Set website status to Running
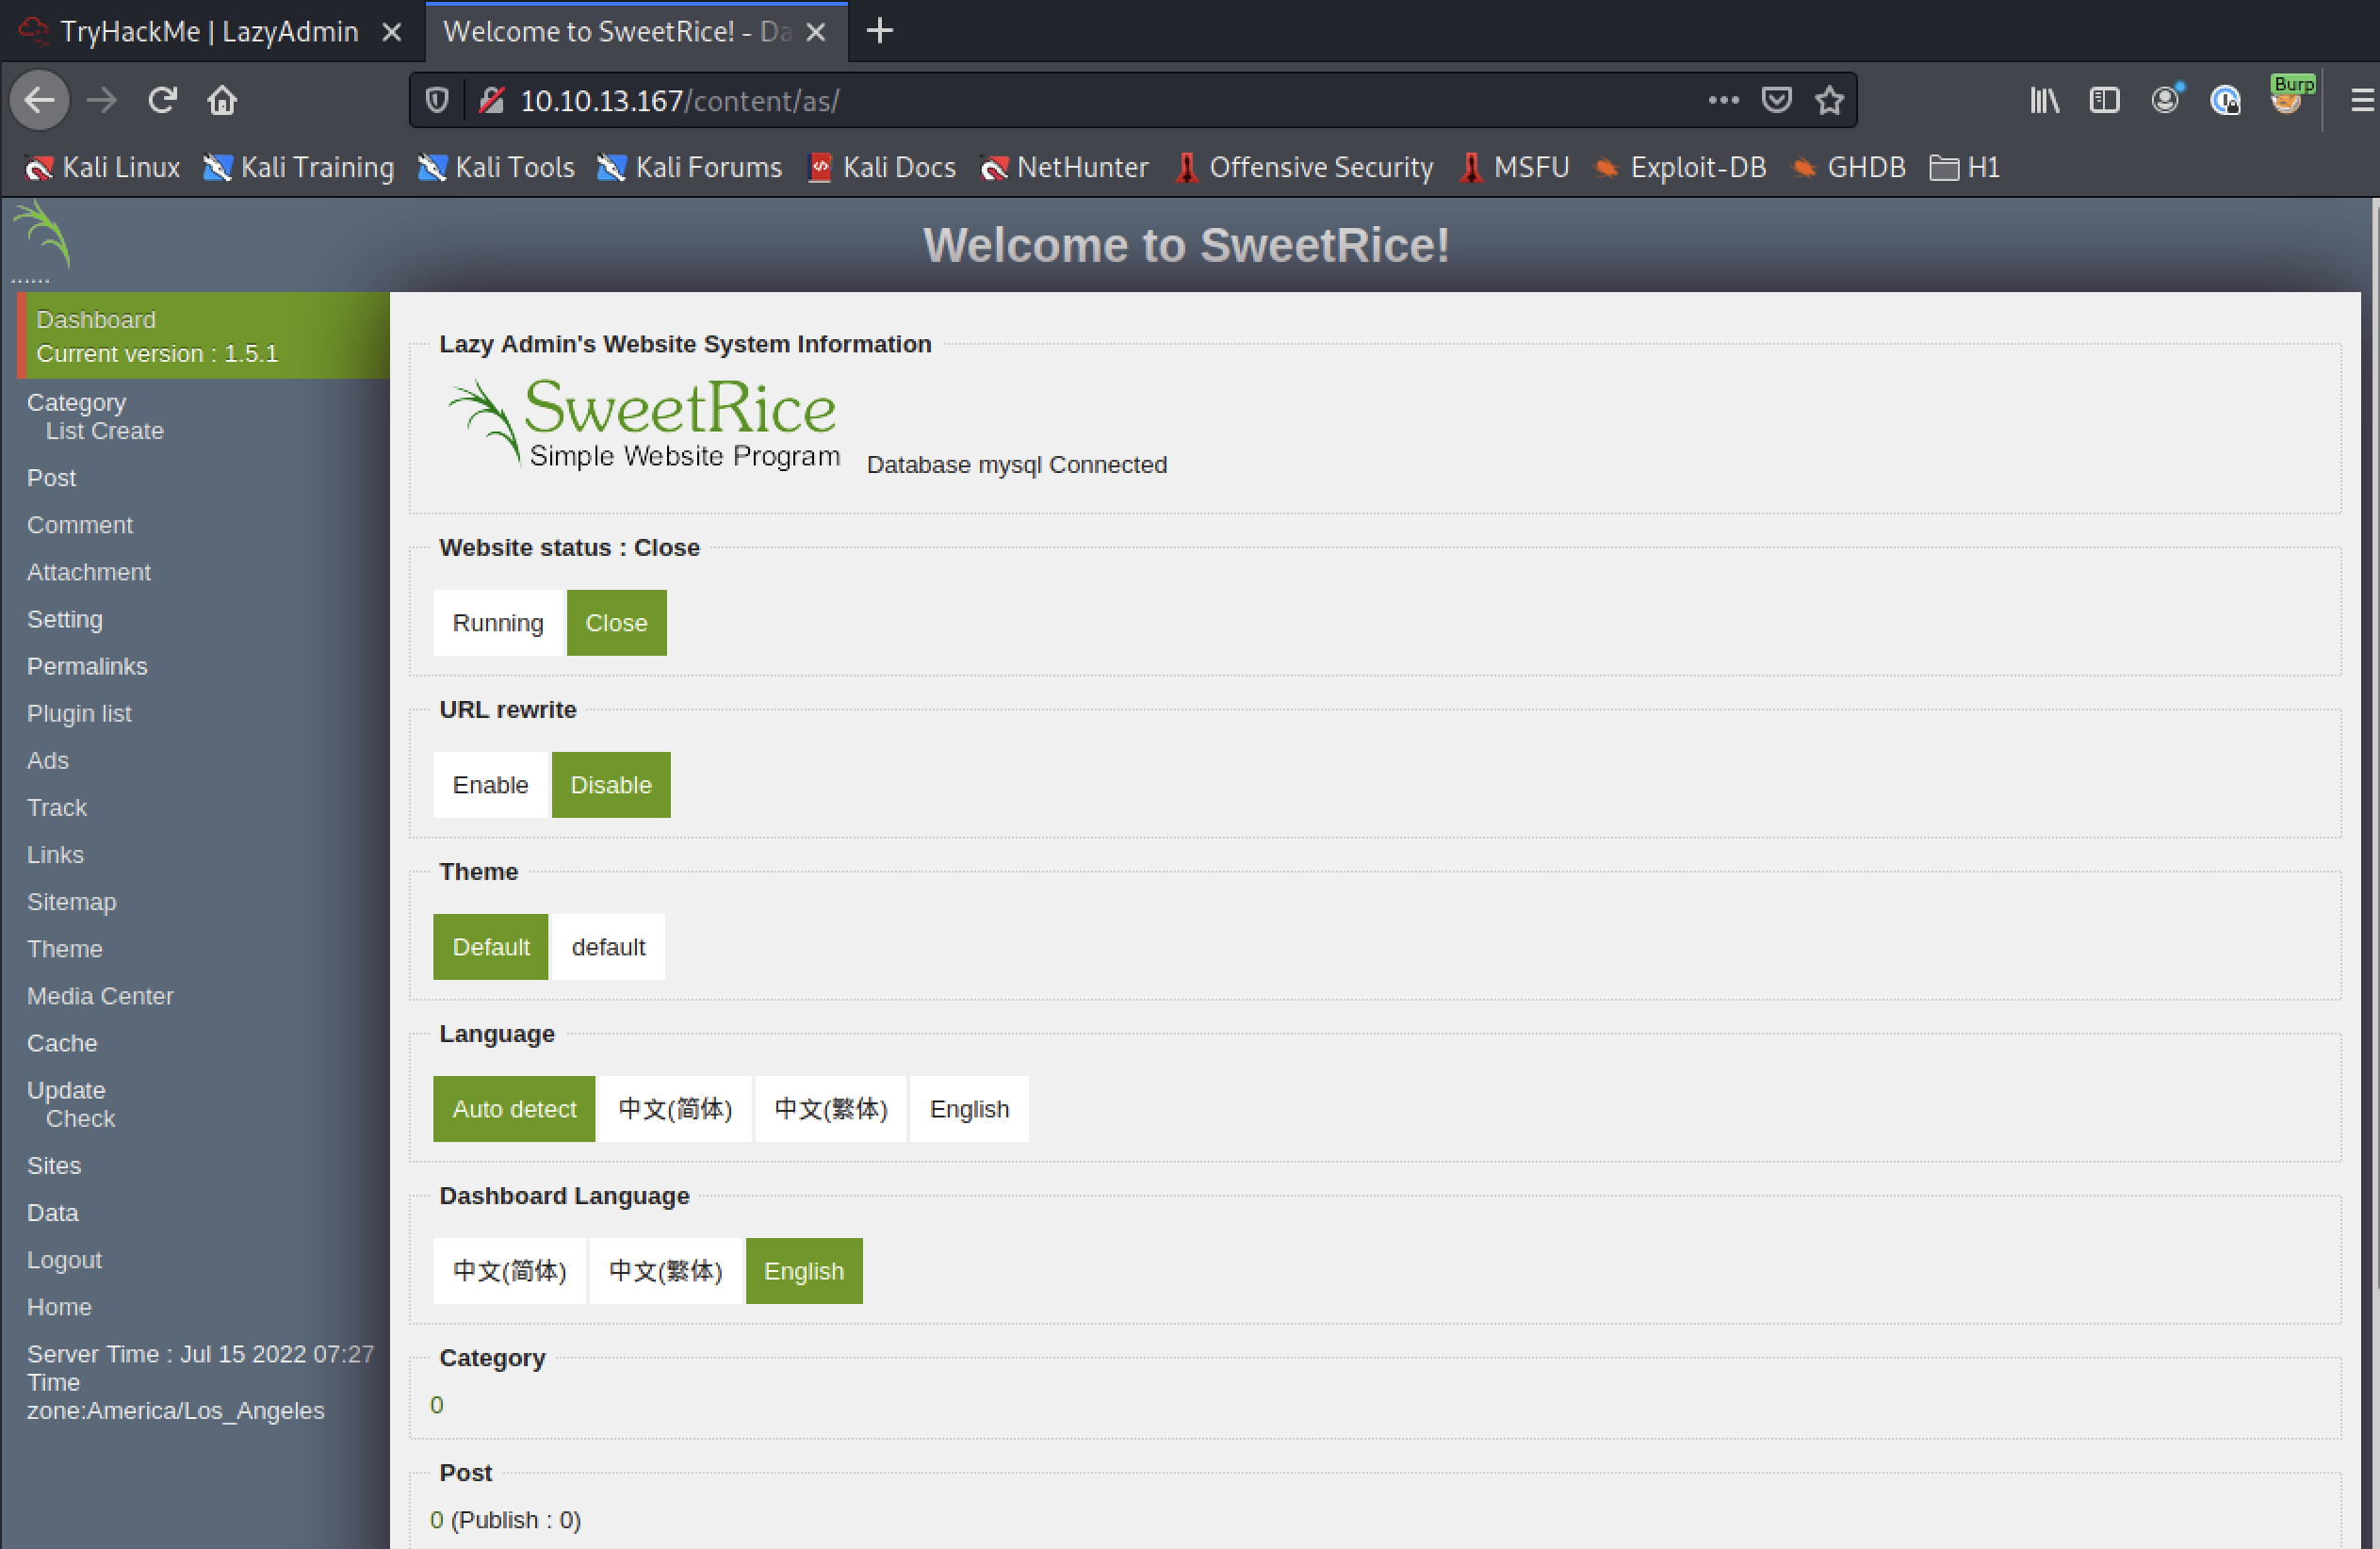This screenshot has width=2380, height=1549. (498, 622)
